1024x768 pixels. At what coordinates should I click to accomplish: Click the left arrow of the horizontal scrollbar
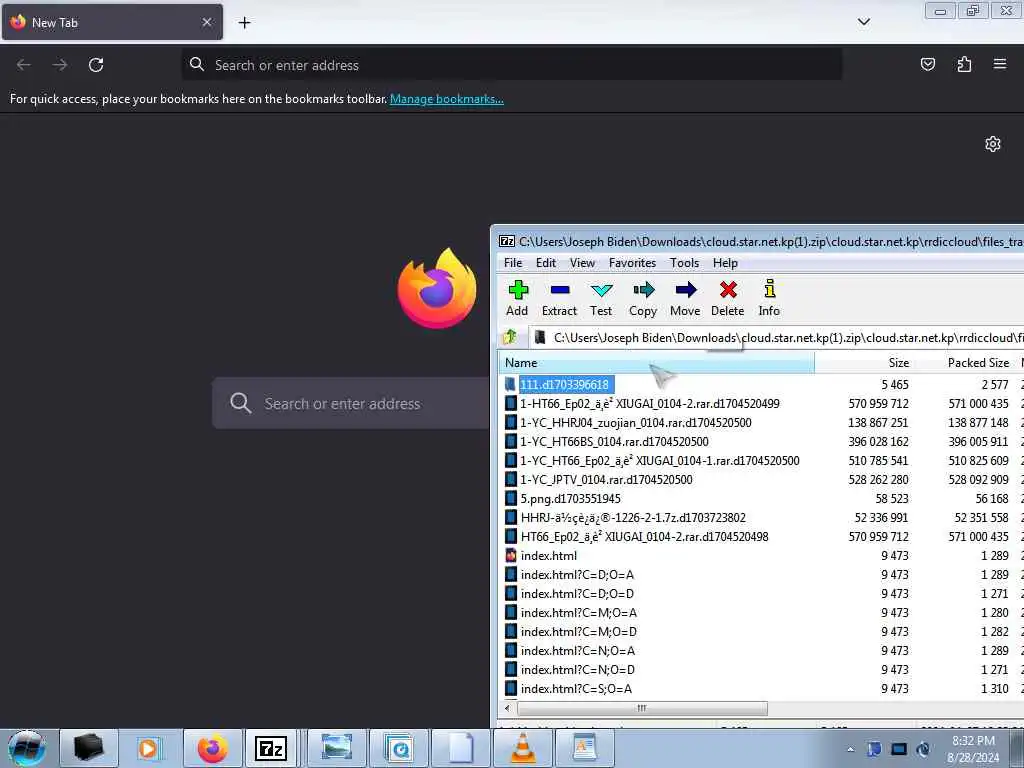click(x=507, y=708)
